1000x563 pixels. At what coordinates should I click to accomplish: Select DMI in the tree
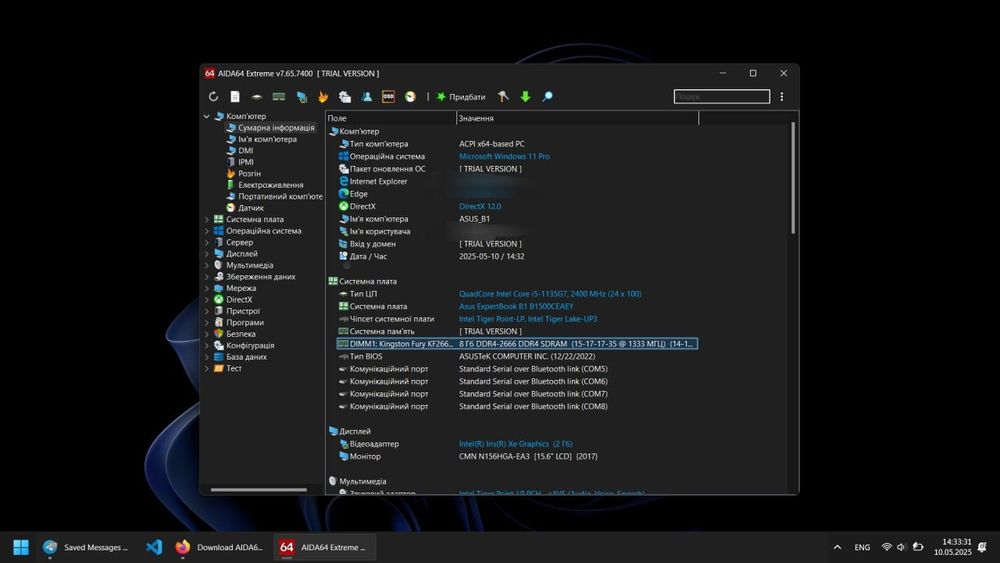[x=246, y=150]
